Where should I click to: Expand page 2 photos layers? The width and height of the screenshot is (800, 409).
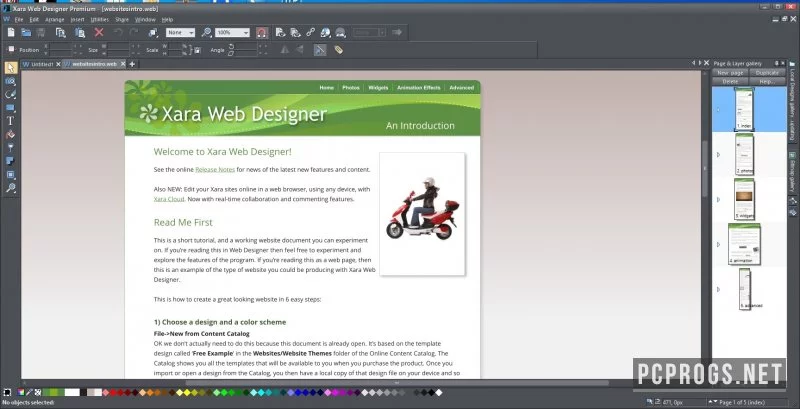[x=718, y=155]
